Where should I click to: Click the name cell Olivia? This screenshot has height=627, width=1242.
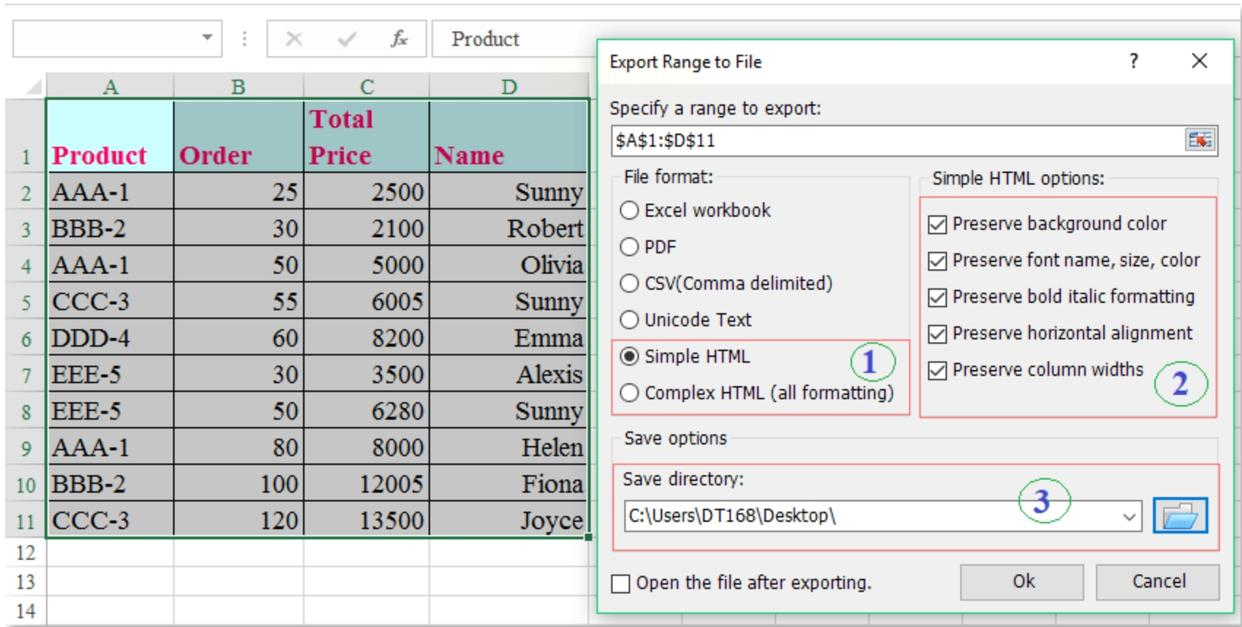tap(509, 265)
